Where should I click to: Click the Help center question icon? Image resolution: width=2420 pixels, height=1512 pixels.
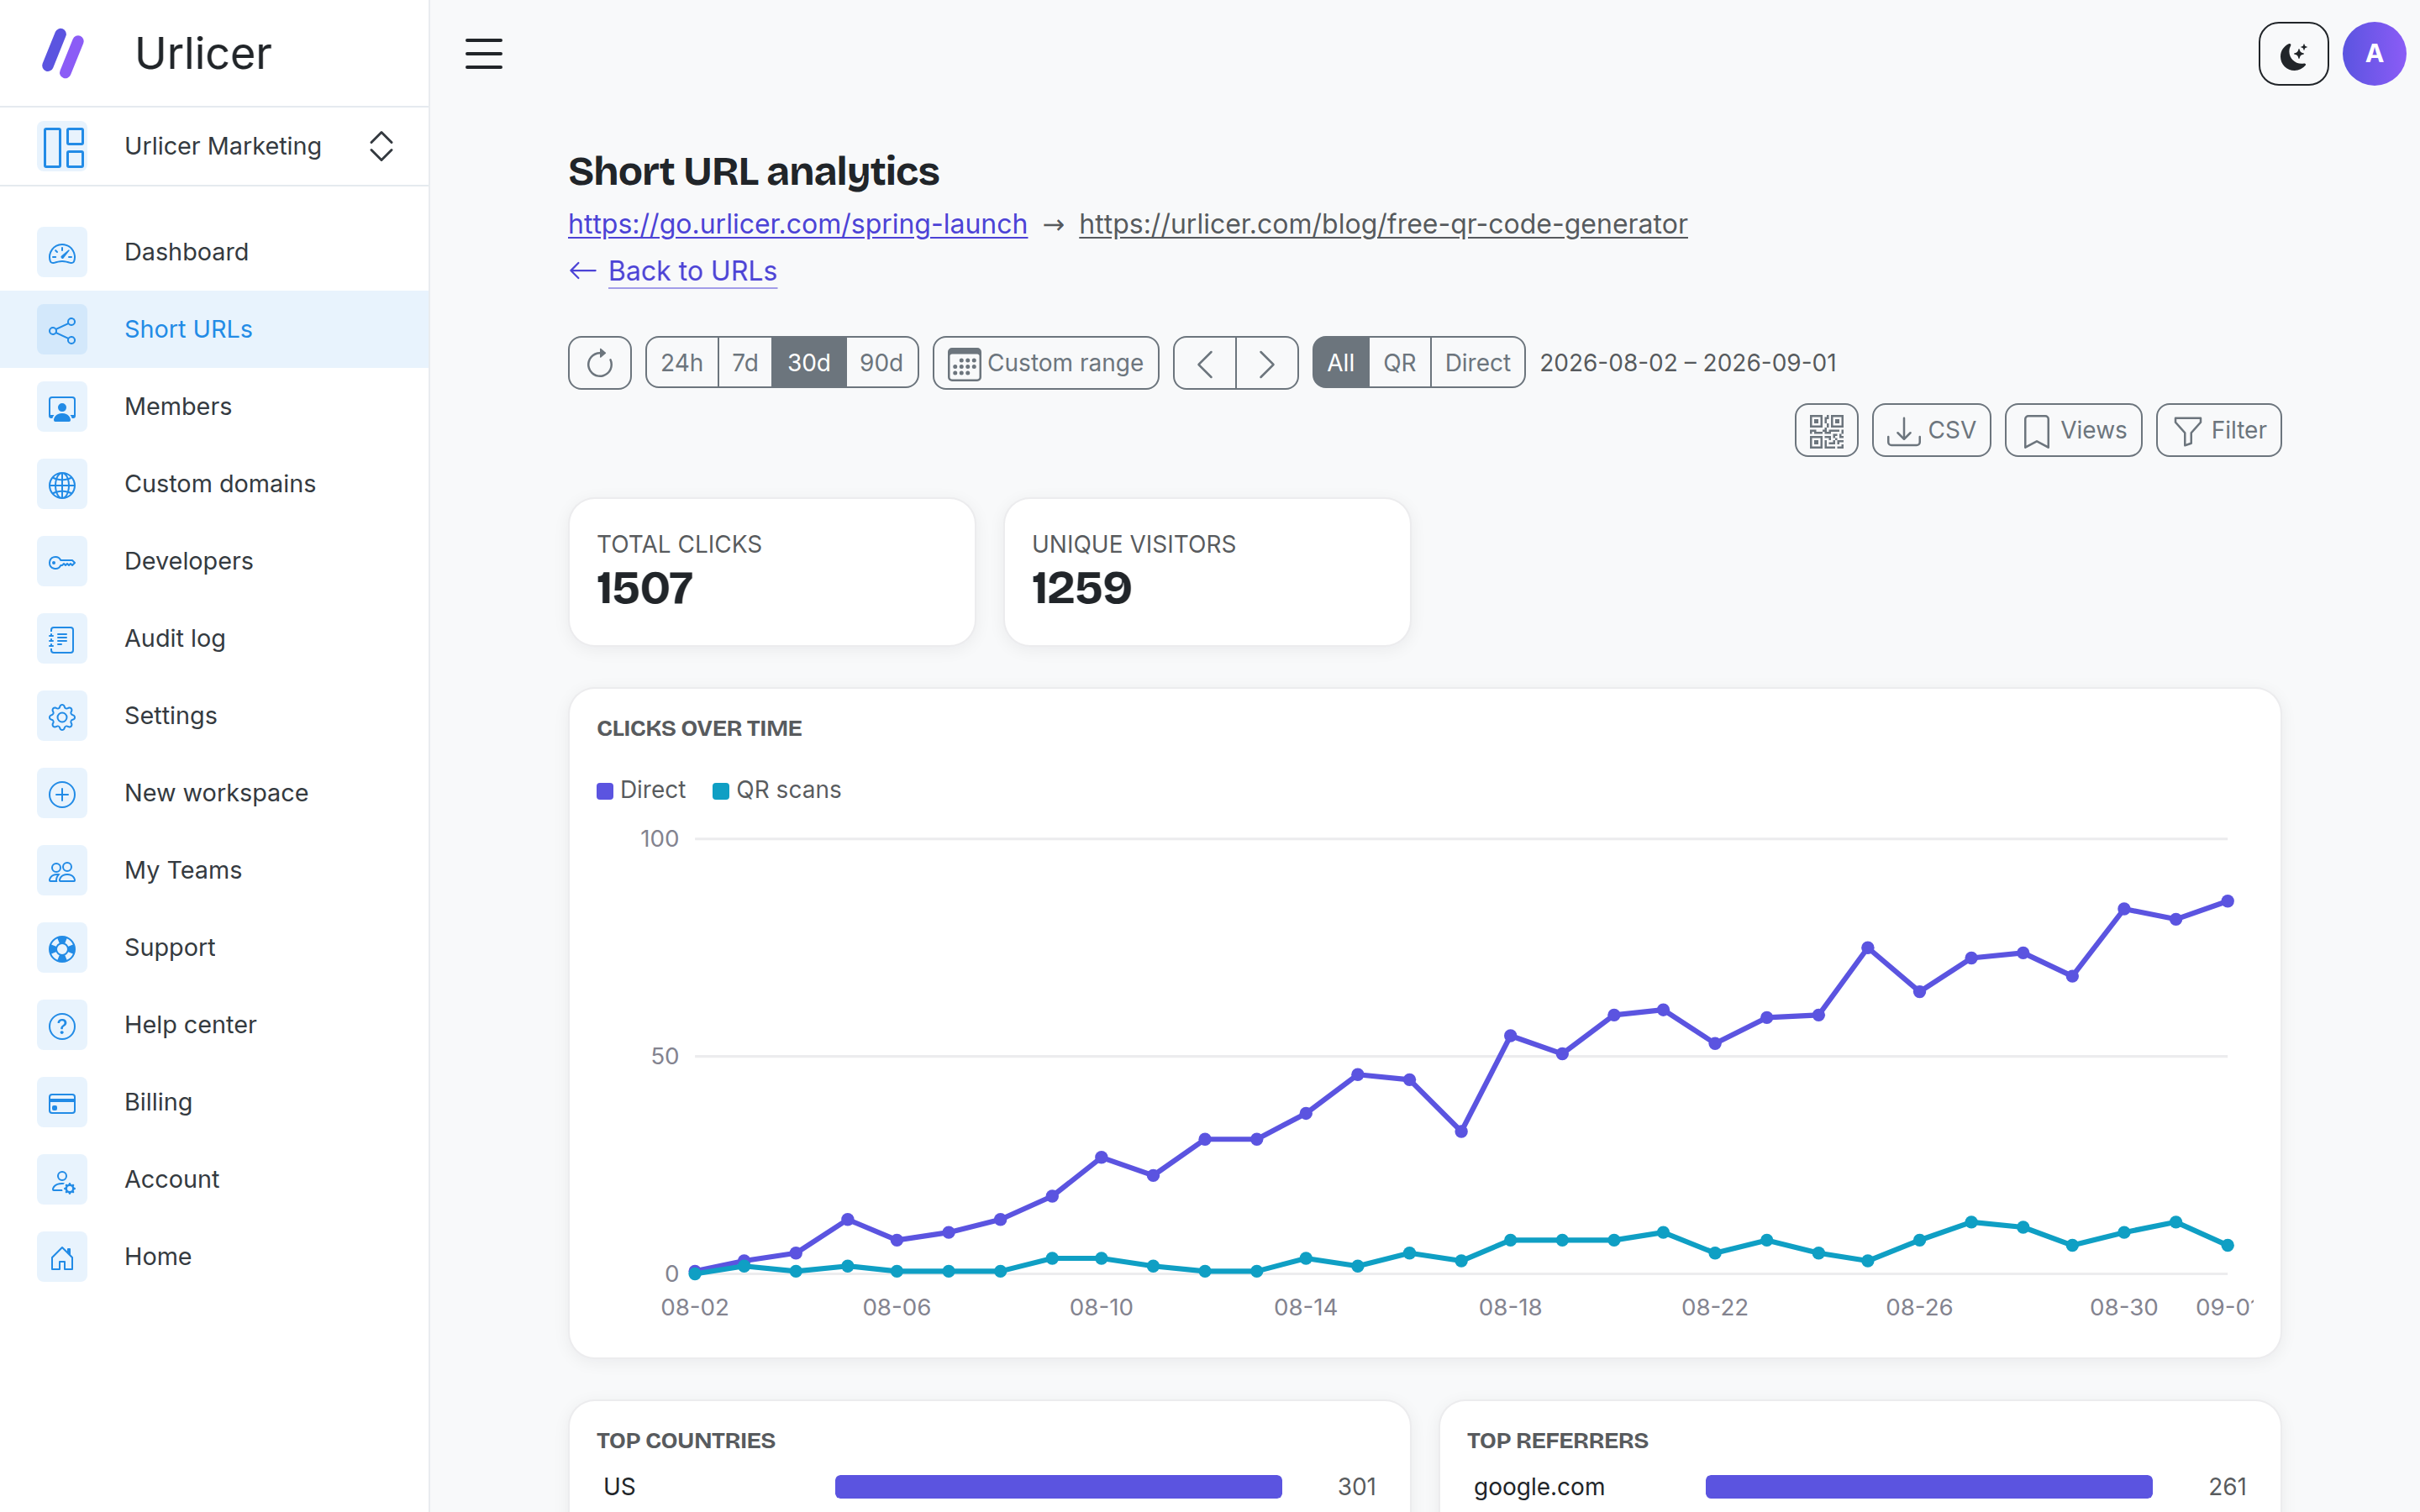coord(62,1025)
